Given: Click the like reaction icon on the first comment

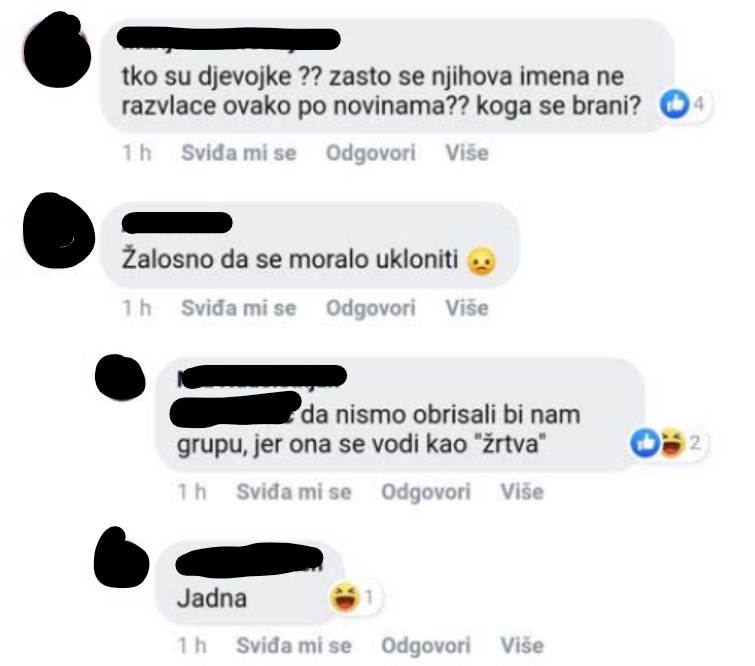Looking at the screenshot, I should [x=674, y=104].
